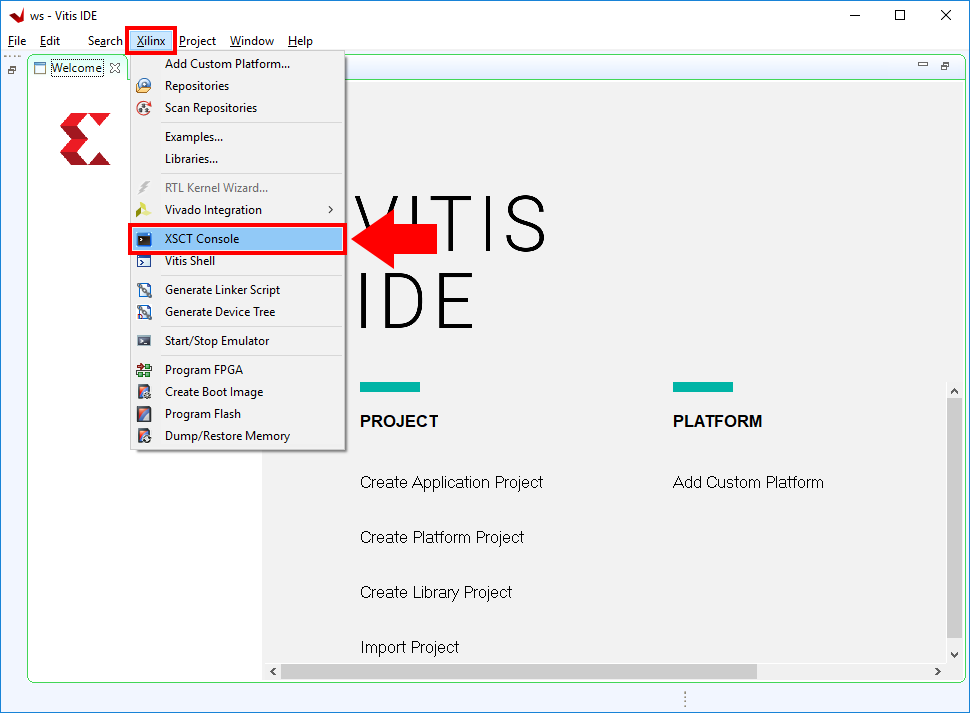Click the Welcome tab page icon

point(40,68)
